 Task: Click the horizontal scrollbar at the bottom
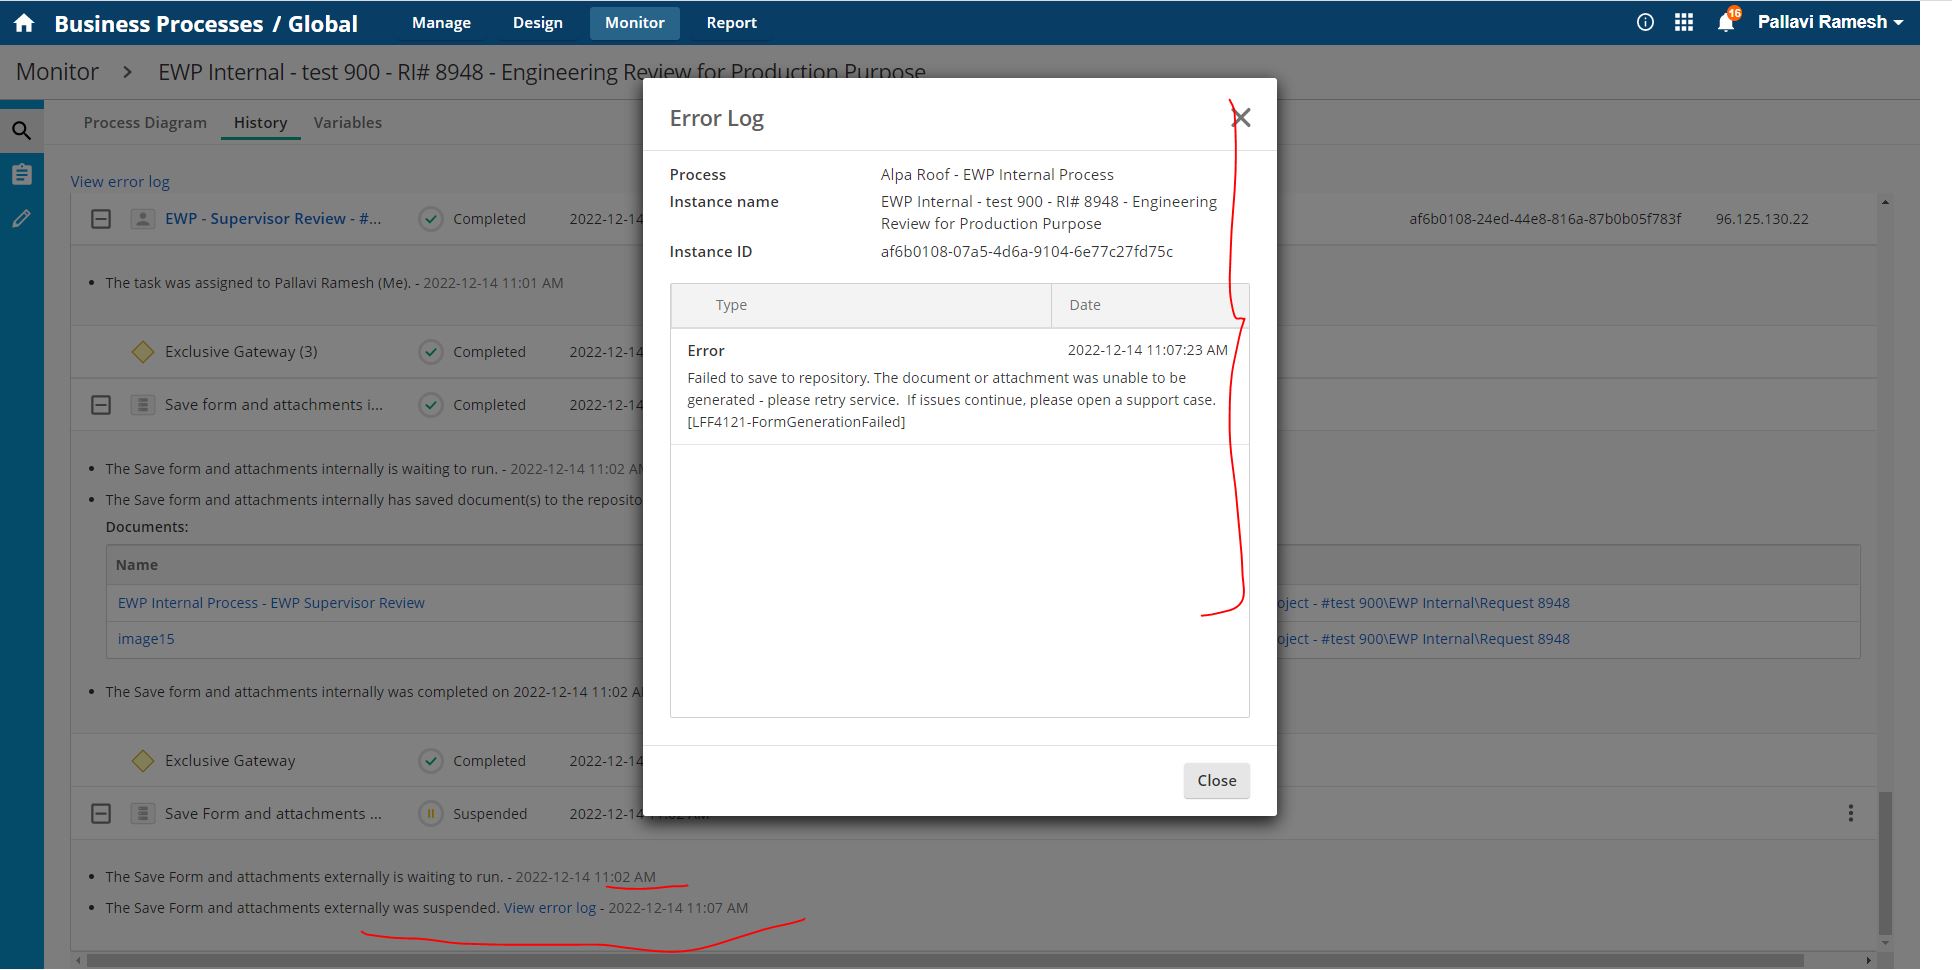tap(944, 960)
